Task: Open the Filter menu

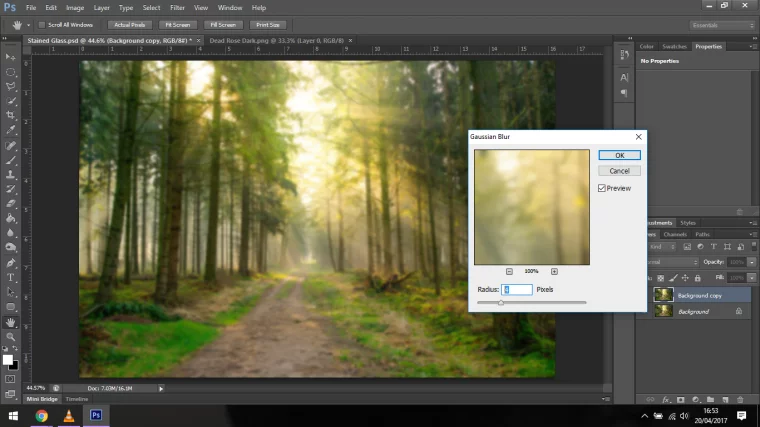Action: click(x=177, y=8)
